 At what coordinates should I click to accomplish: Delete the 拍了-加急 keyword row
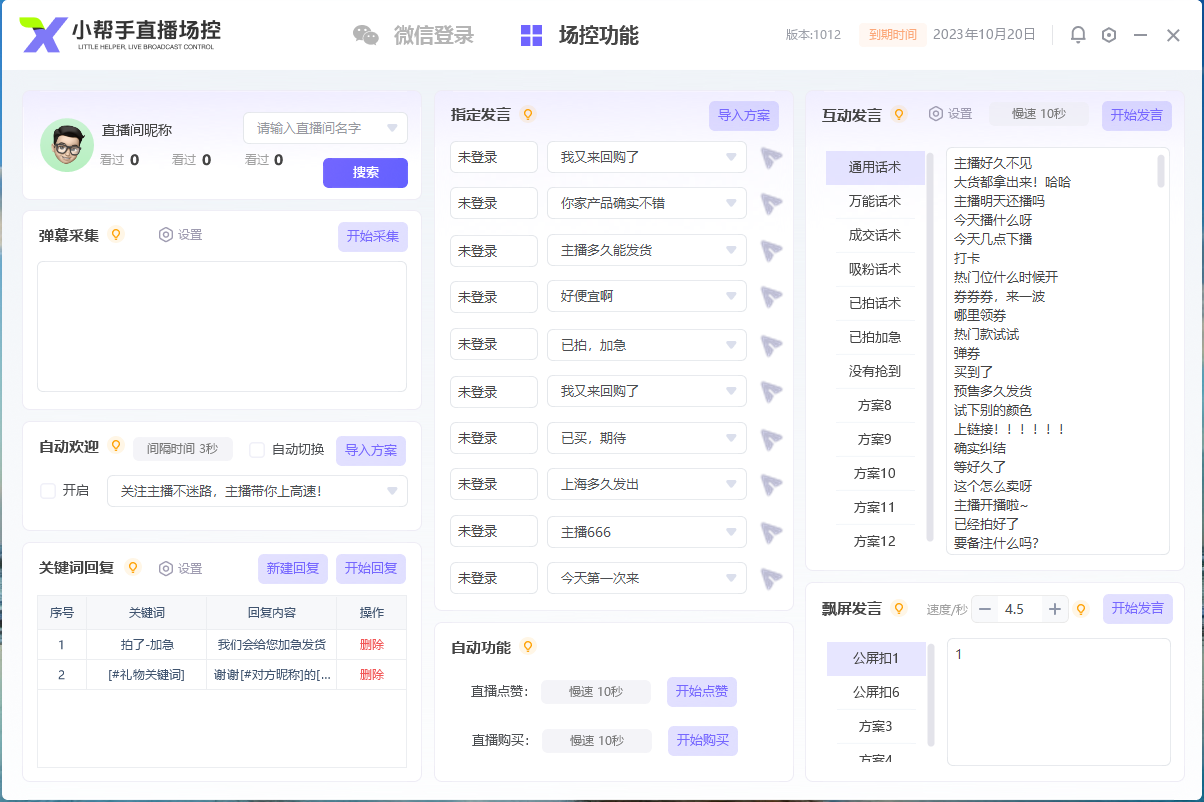coord(371,645)
